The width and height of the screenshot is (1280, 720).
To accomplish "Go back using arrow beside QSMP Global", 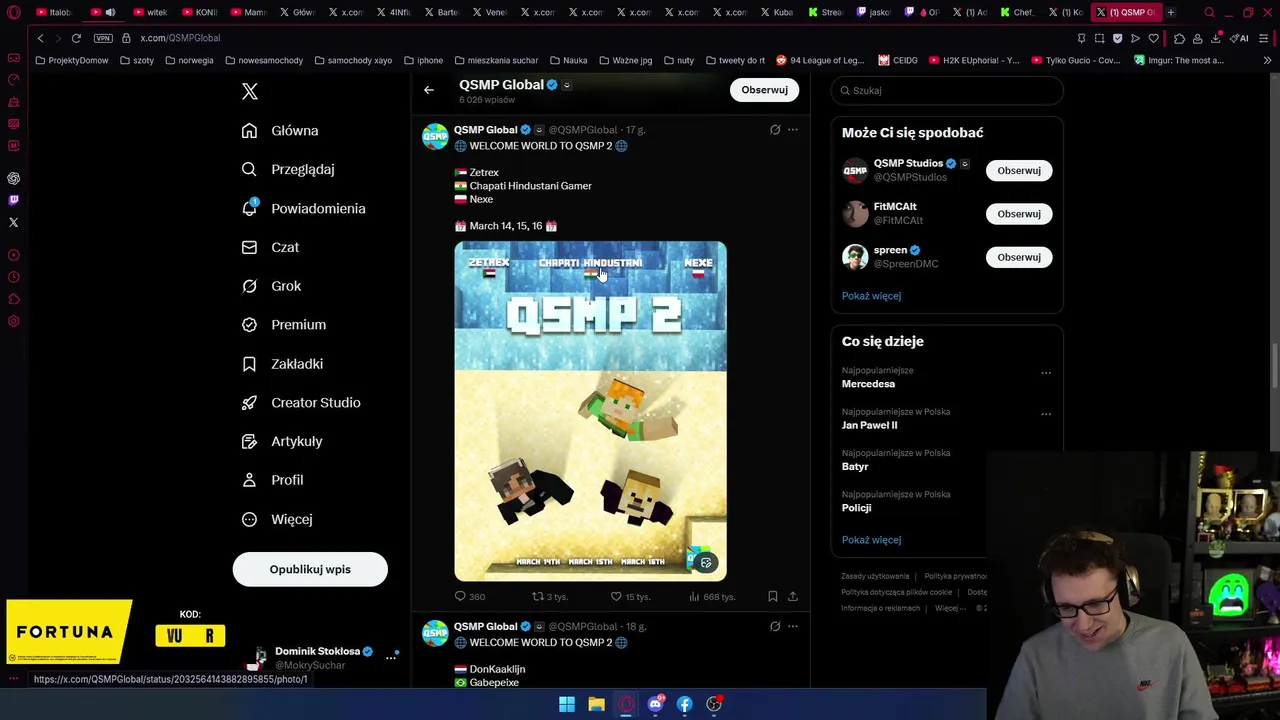I will tap(429, 90).
